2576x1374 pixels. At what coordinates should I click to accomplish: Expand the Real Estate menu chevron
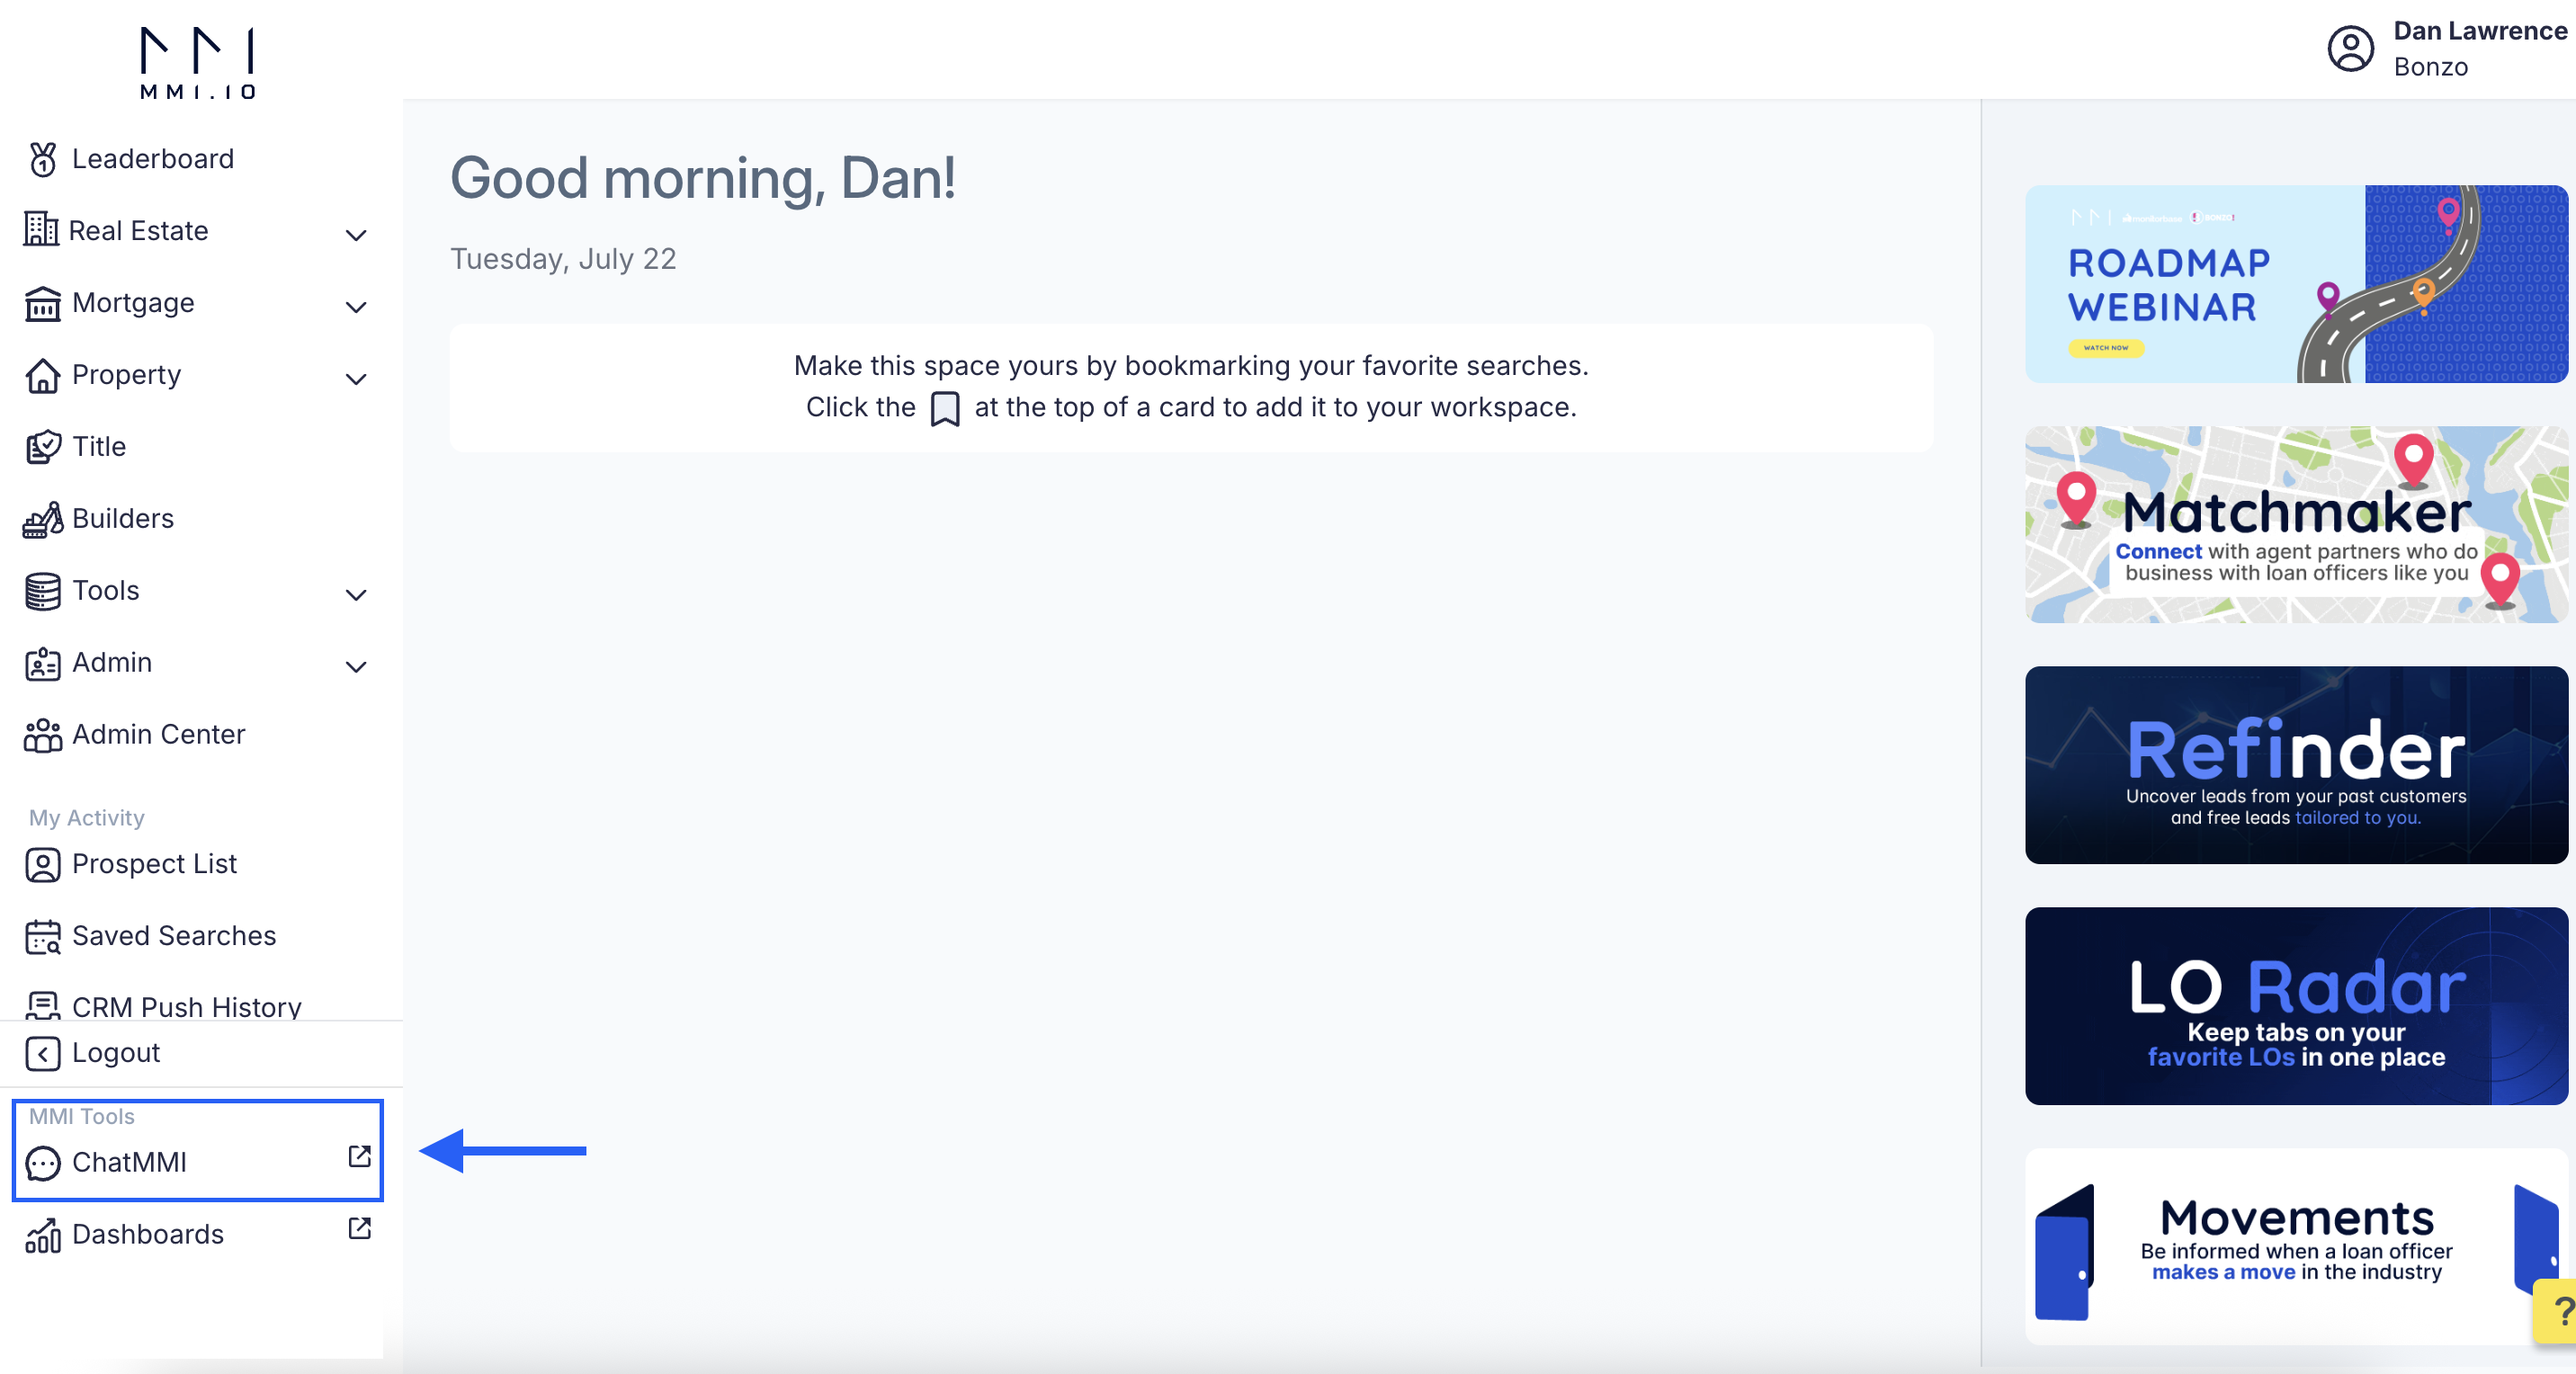(x=356, y=235)
